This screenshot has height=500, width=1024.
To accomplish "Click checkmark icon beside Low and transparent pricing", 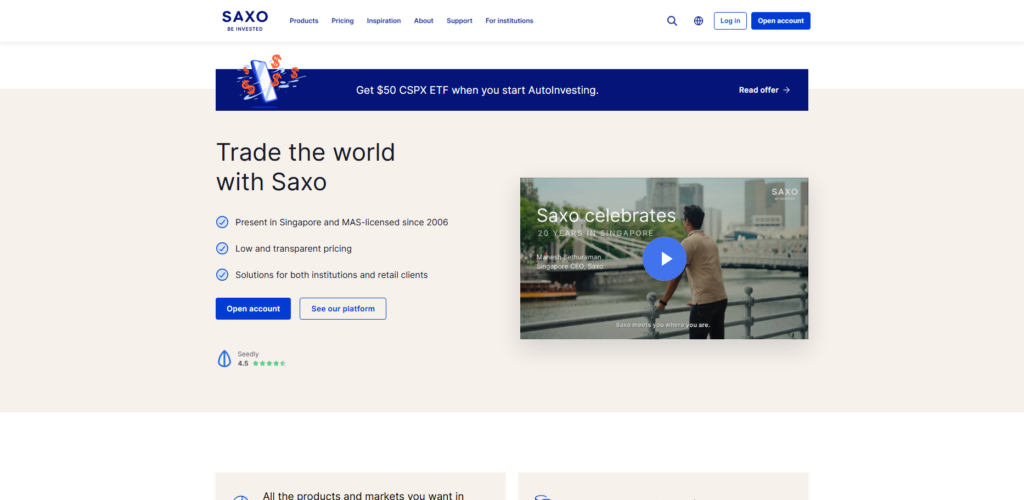I will pos(222,249).
